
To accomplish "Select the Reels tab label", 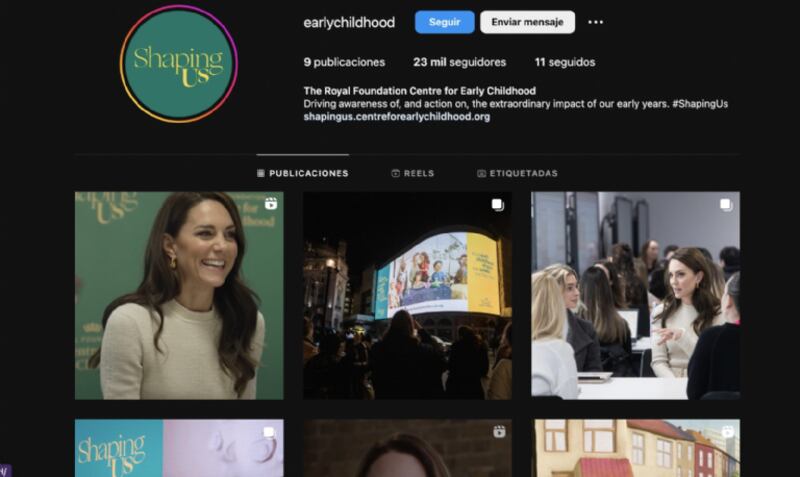I will click(418, 173).
